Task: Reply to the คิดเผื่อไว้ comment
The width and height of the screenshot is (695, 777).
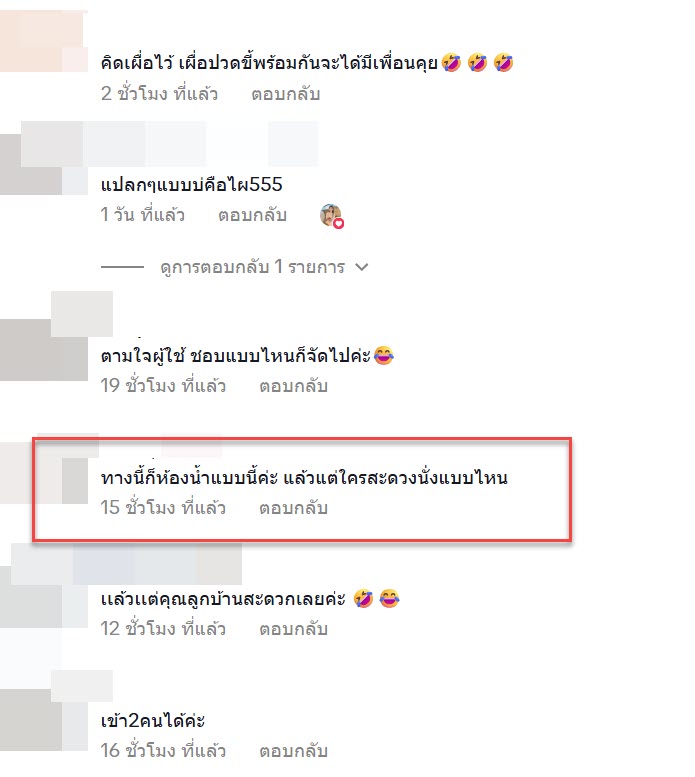Action: tap(285, 94)
